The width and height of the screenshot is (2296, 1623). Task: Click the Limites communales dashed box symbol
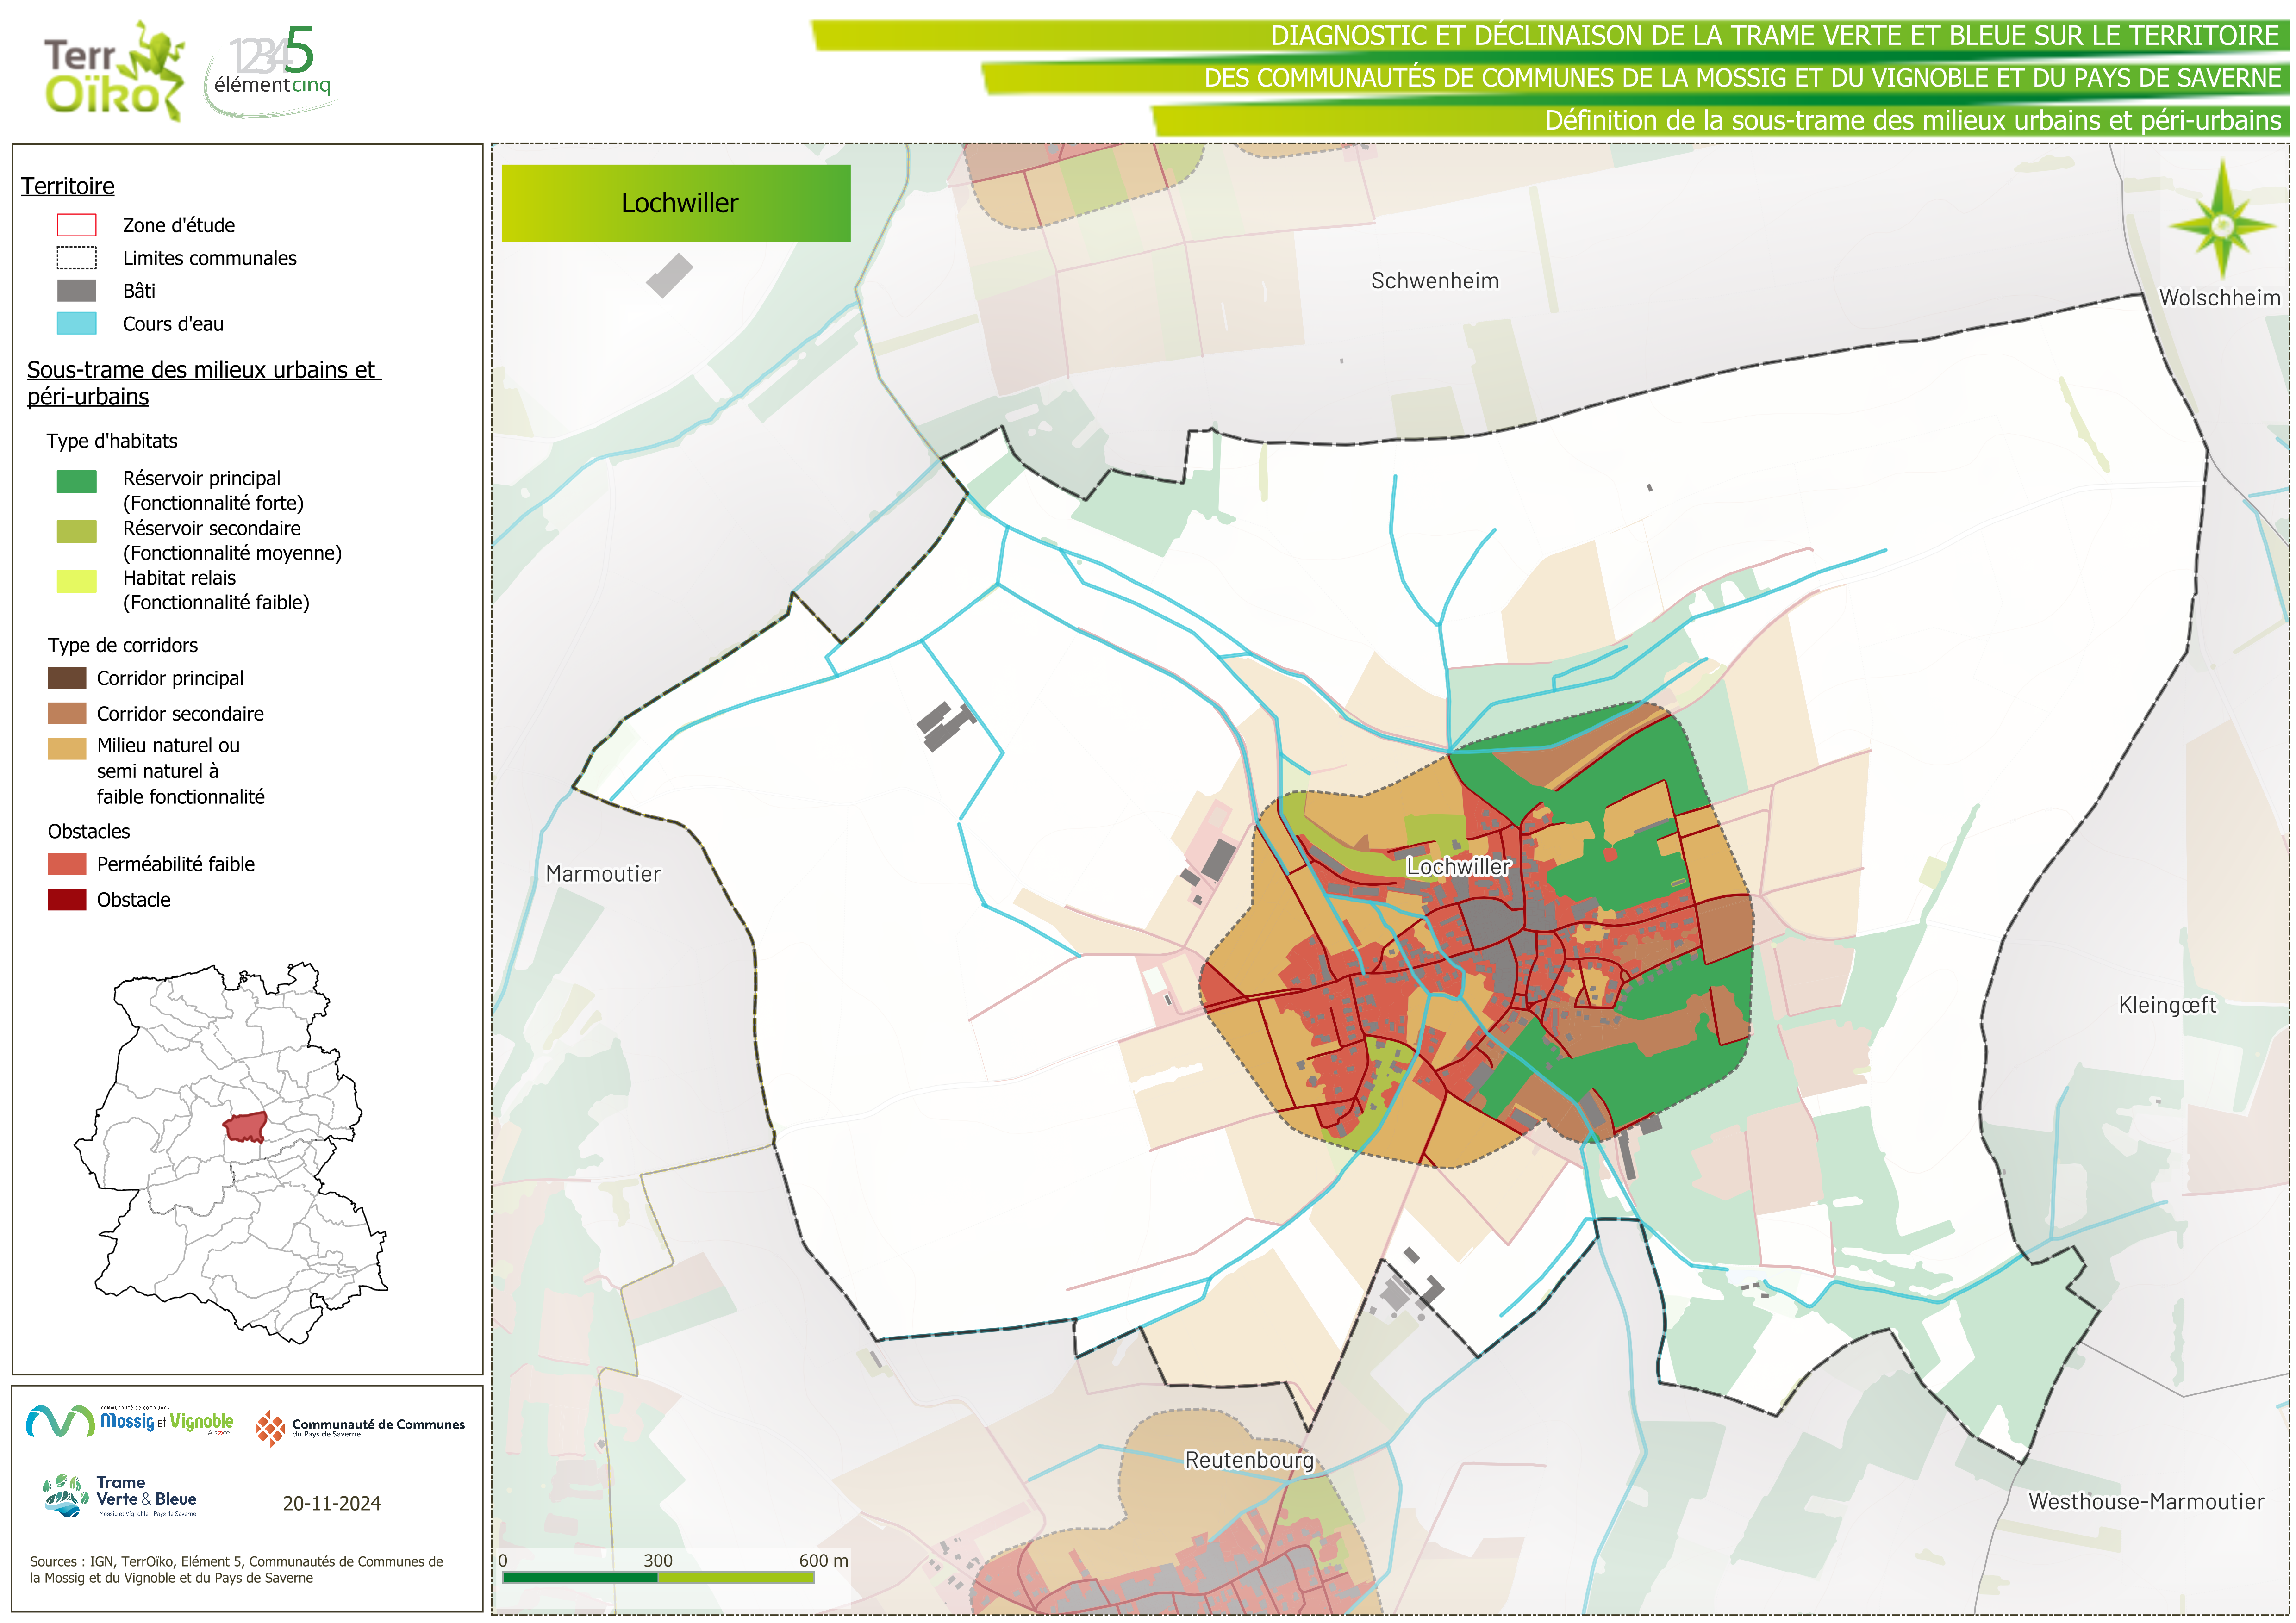(x=76, y=258)
